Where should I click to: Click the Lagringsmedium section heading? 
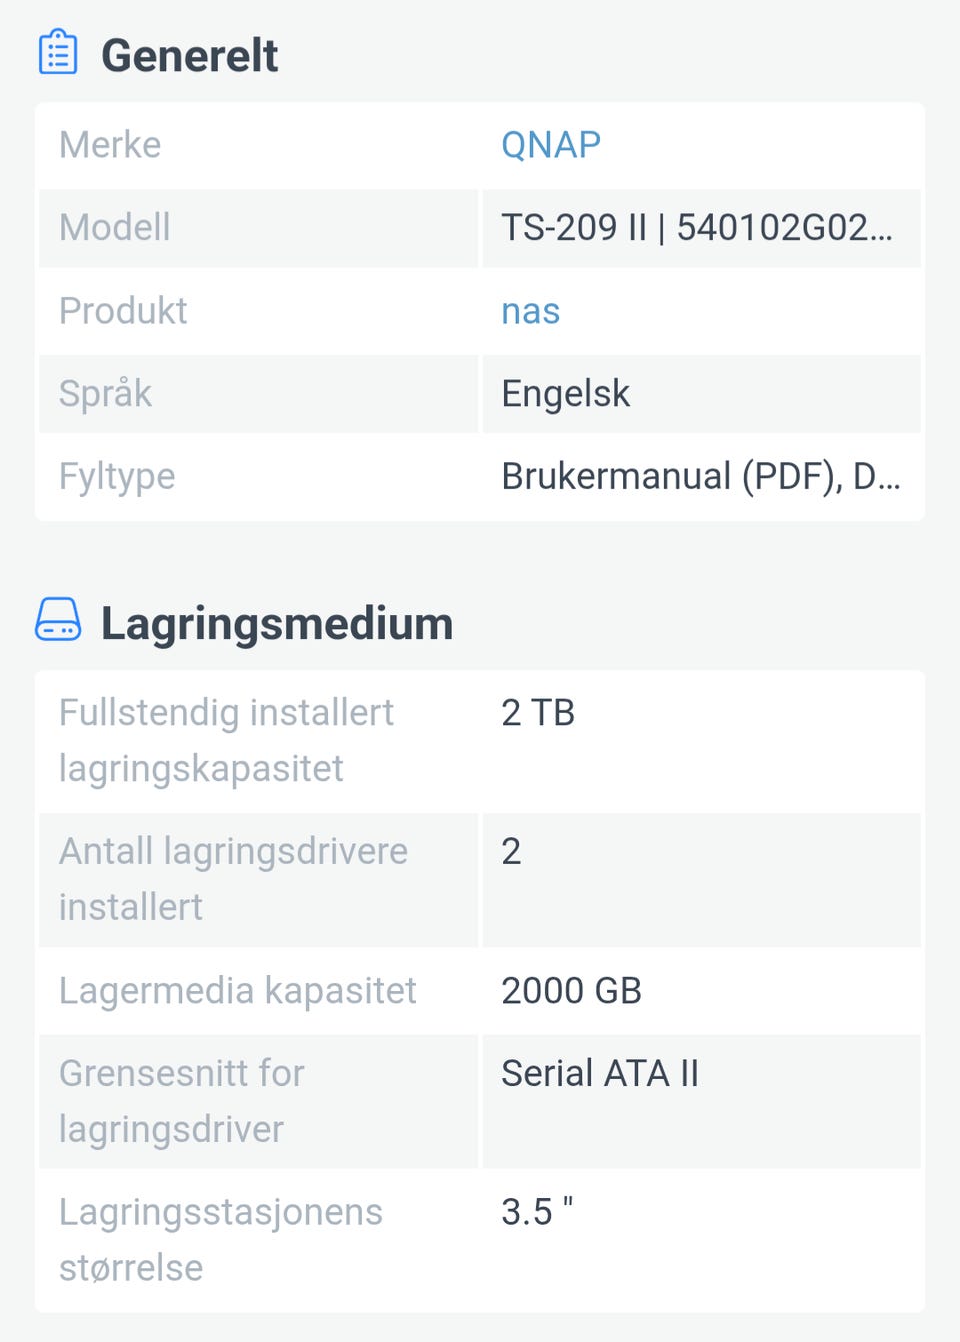point(277,623)
